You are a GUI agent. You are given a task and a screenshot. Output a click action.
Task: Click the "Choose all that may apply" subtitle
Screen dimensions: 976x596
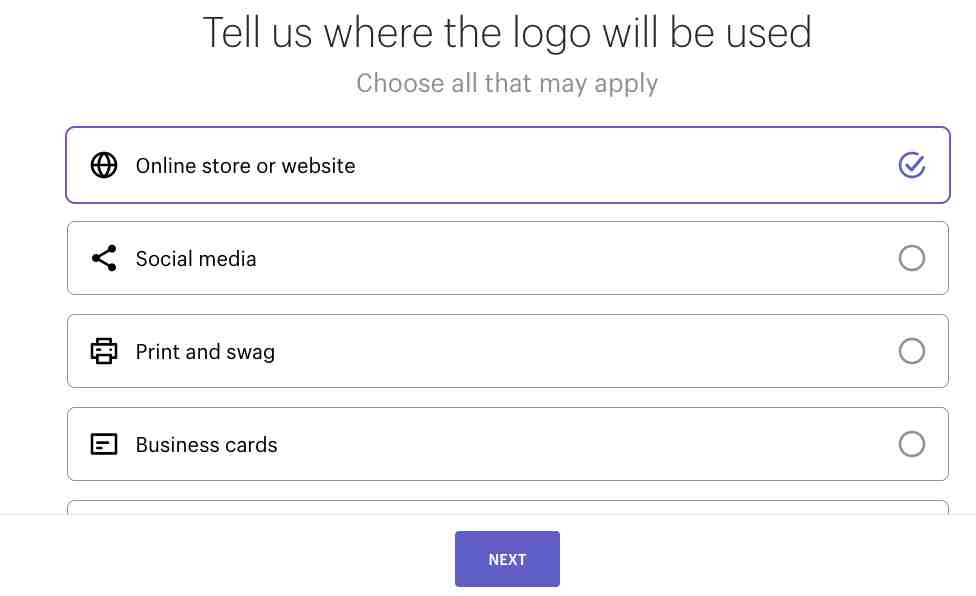[507, 83]
